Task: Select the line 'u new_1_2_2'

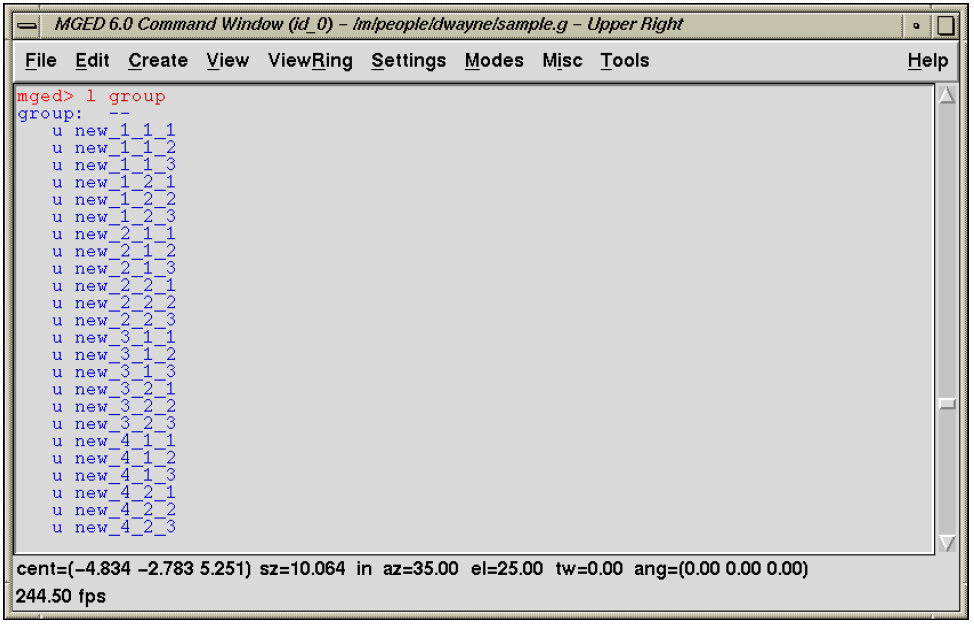Action: coord(114,200)
